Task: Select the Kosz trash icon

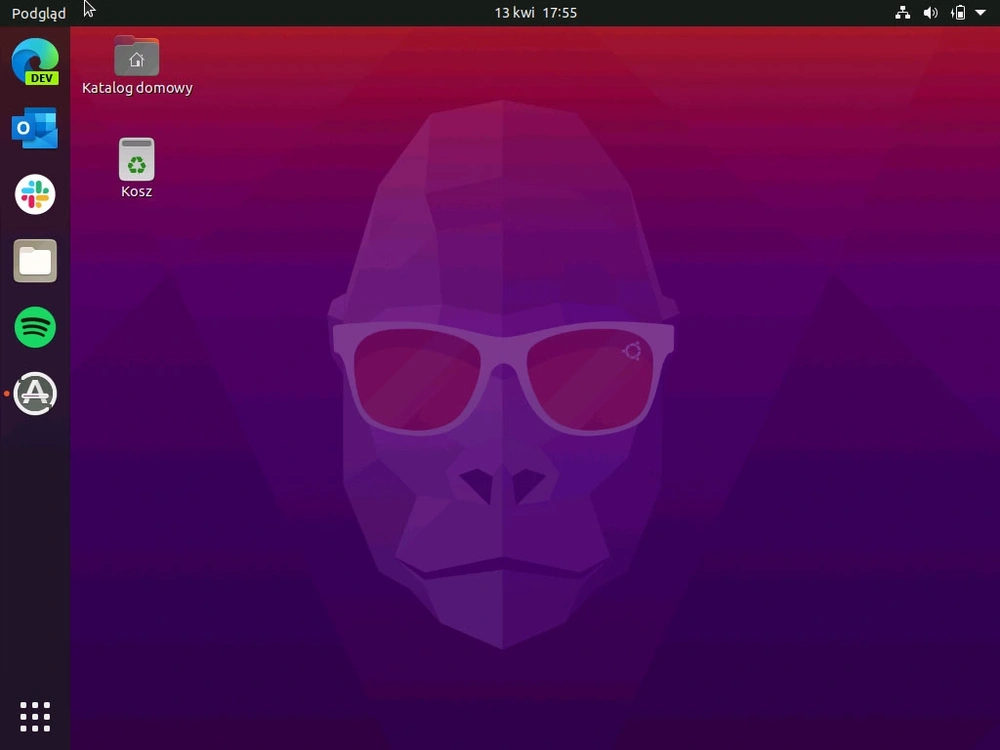Action: (136, 168)
